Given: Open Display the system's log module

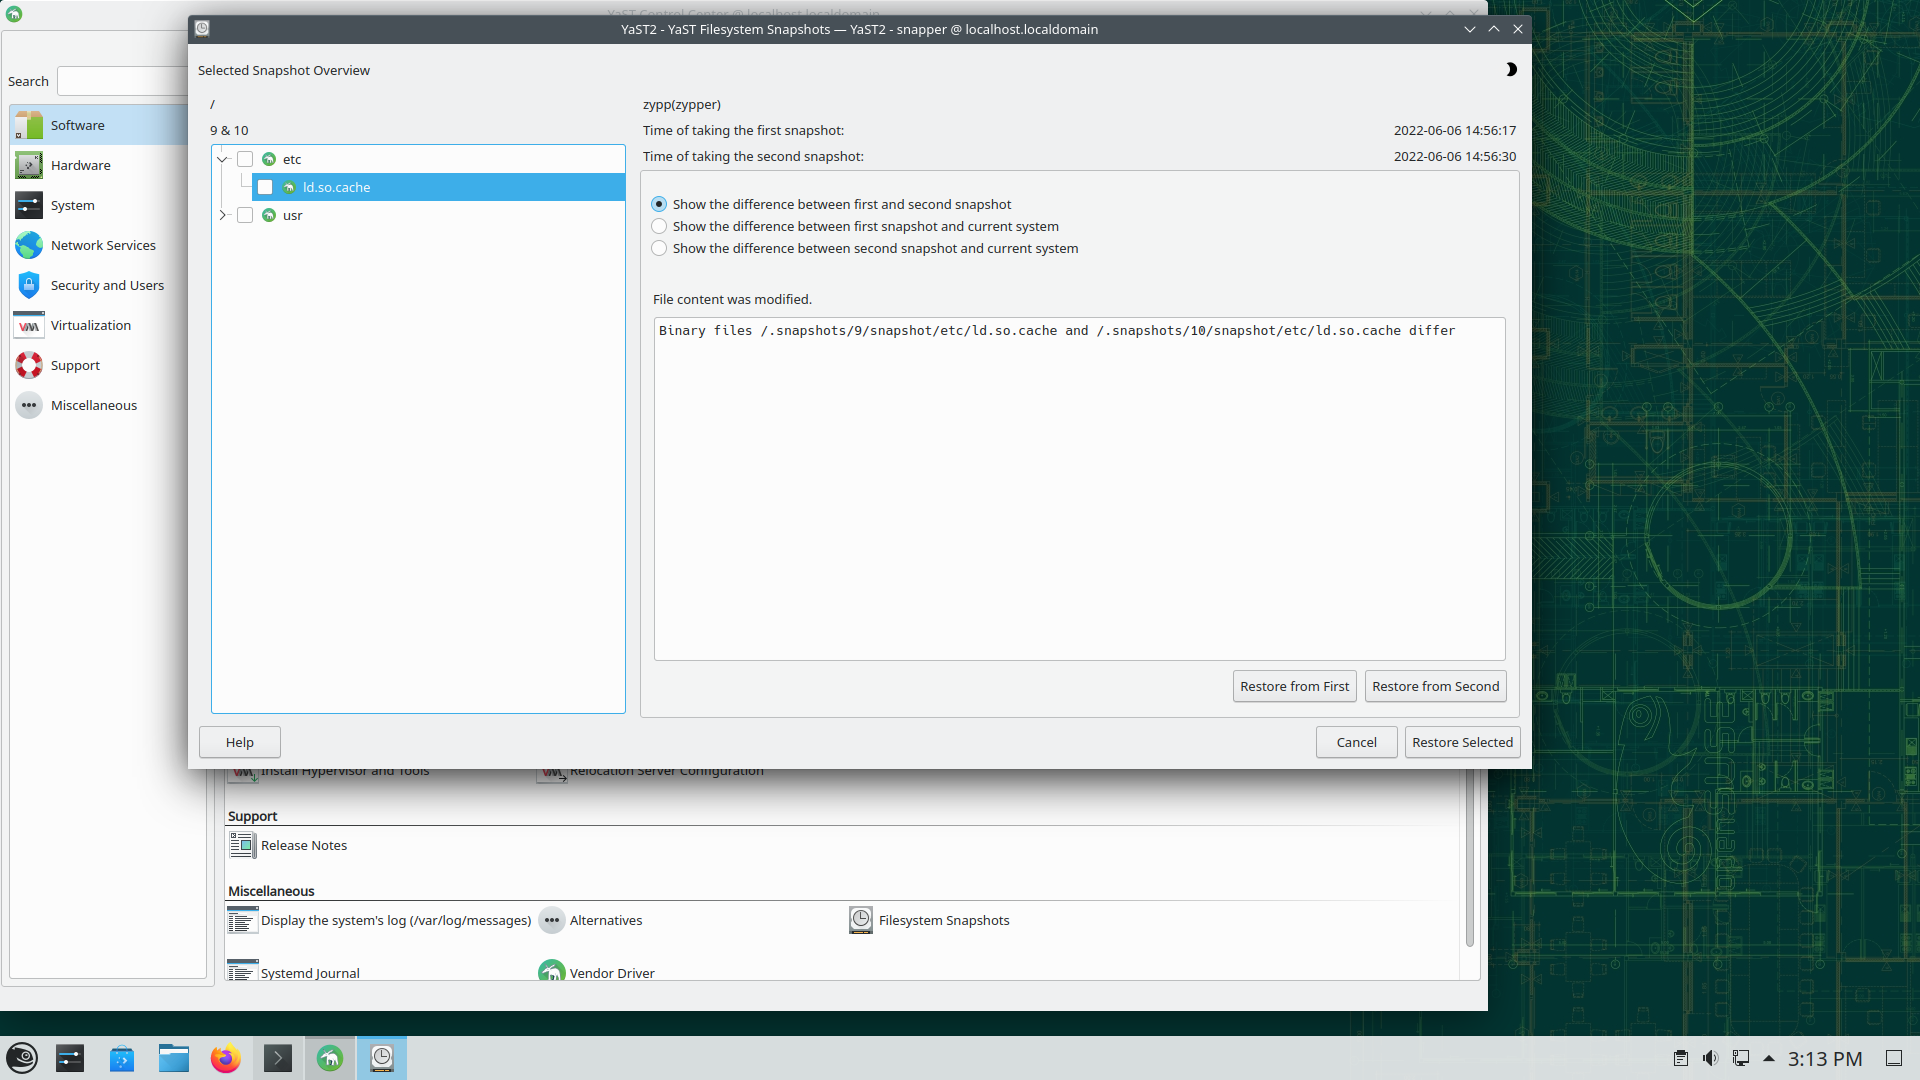Looking at the screenshot, I should pos(380,920).
